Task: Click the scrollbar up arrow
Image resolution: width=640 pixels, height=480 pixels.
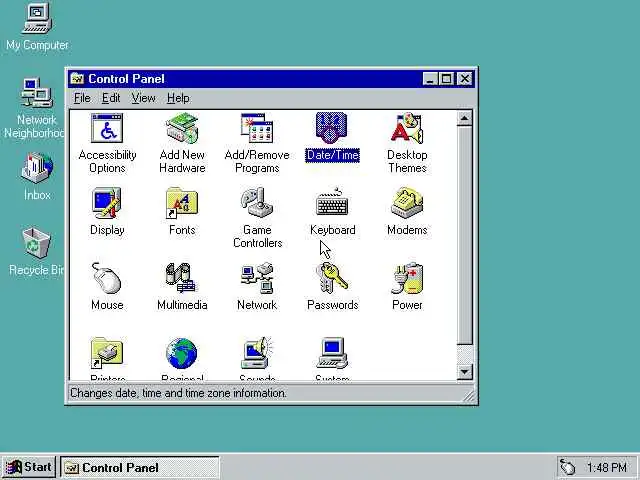Action: tap(464, 118)
